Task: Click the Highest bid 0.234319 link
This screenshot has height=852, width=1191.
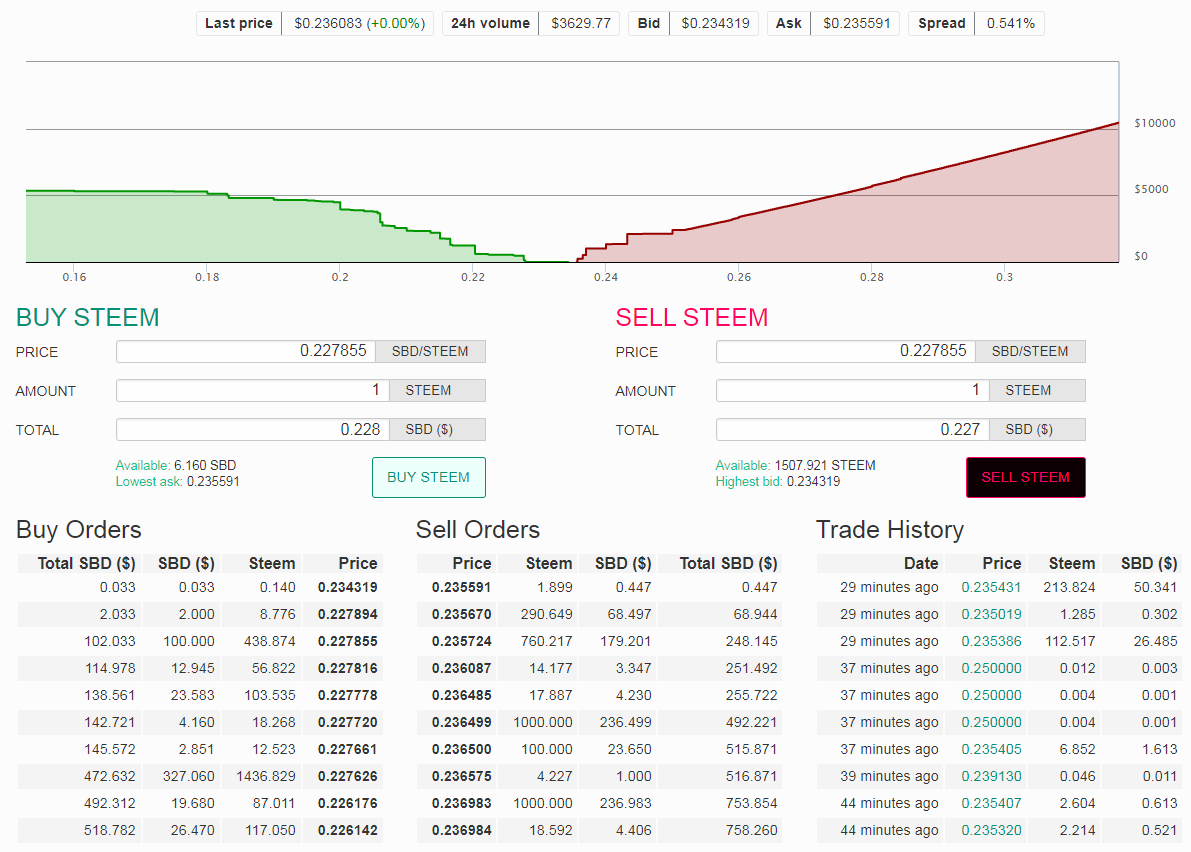Action: coord(778,481)
